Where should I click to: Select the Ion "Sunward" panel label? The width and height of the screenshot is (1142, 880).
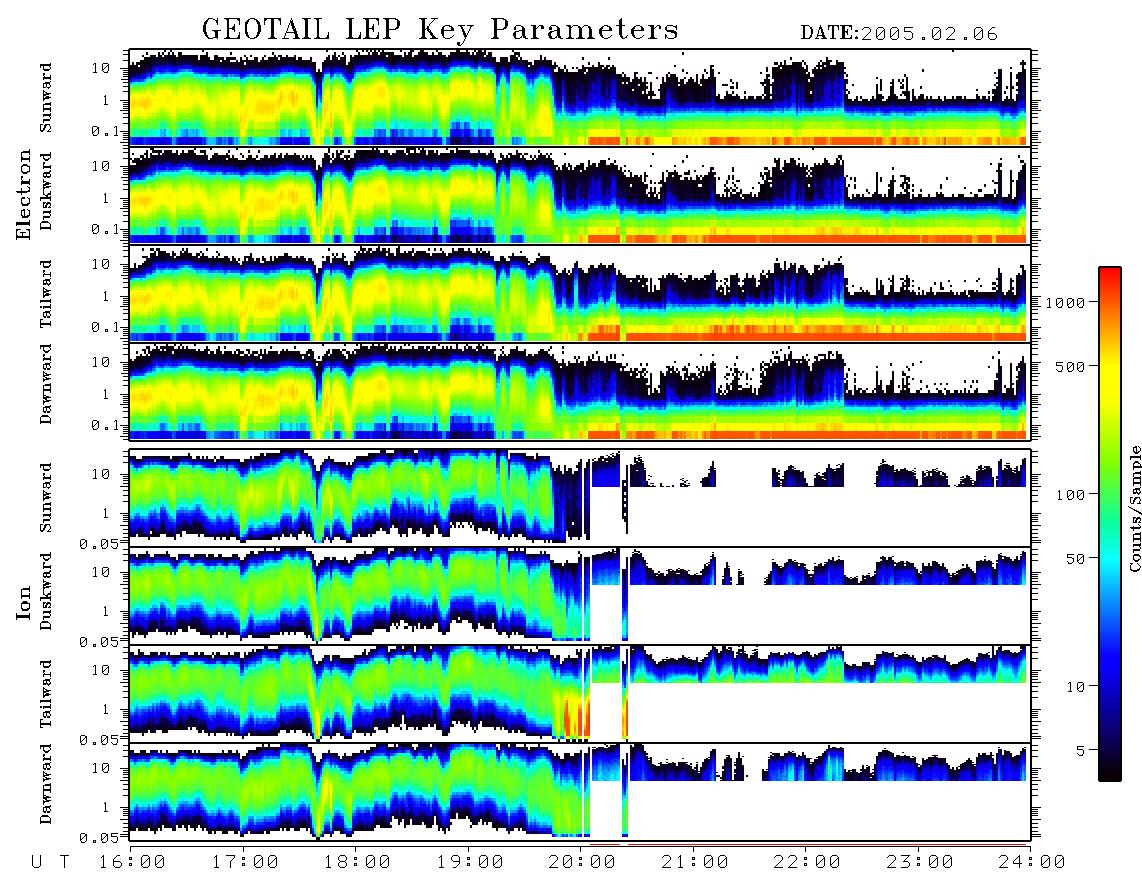pyautogui.click(x=46, y=498)
